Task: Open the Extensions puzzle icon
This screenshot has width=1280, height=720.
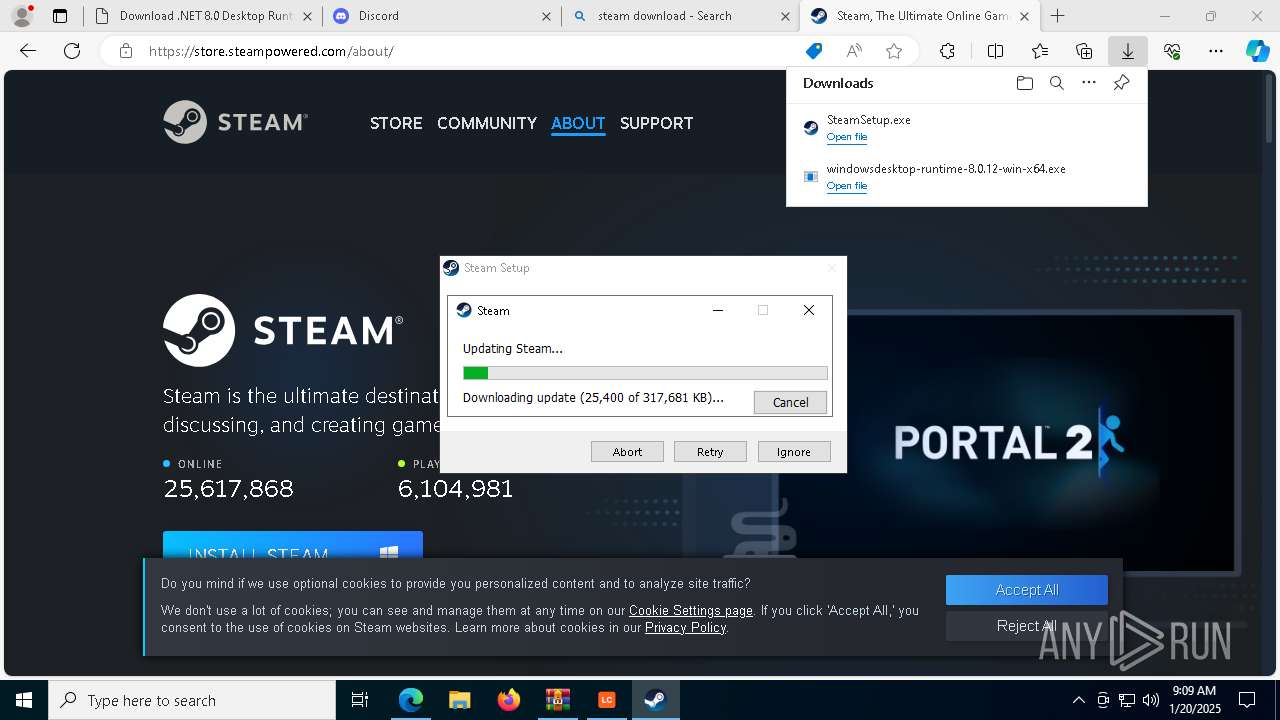Action: point(947,51)
